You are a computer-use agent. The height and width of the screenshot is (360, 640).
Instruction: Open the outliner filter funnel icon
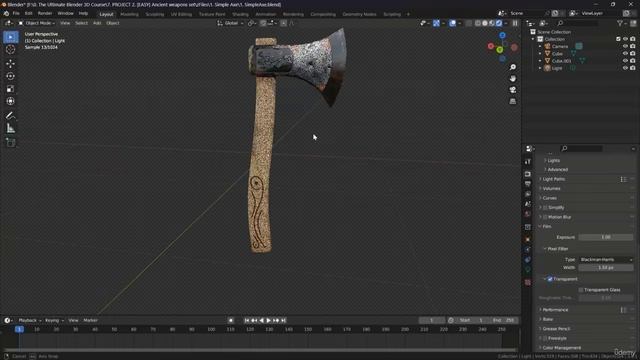(x=620, y=23)
